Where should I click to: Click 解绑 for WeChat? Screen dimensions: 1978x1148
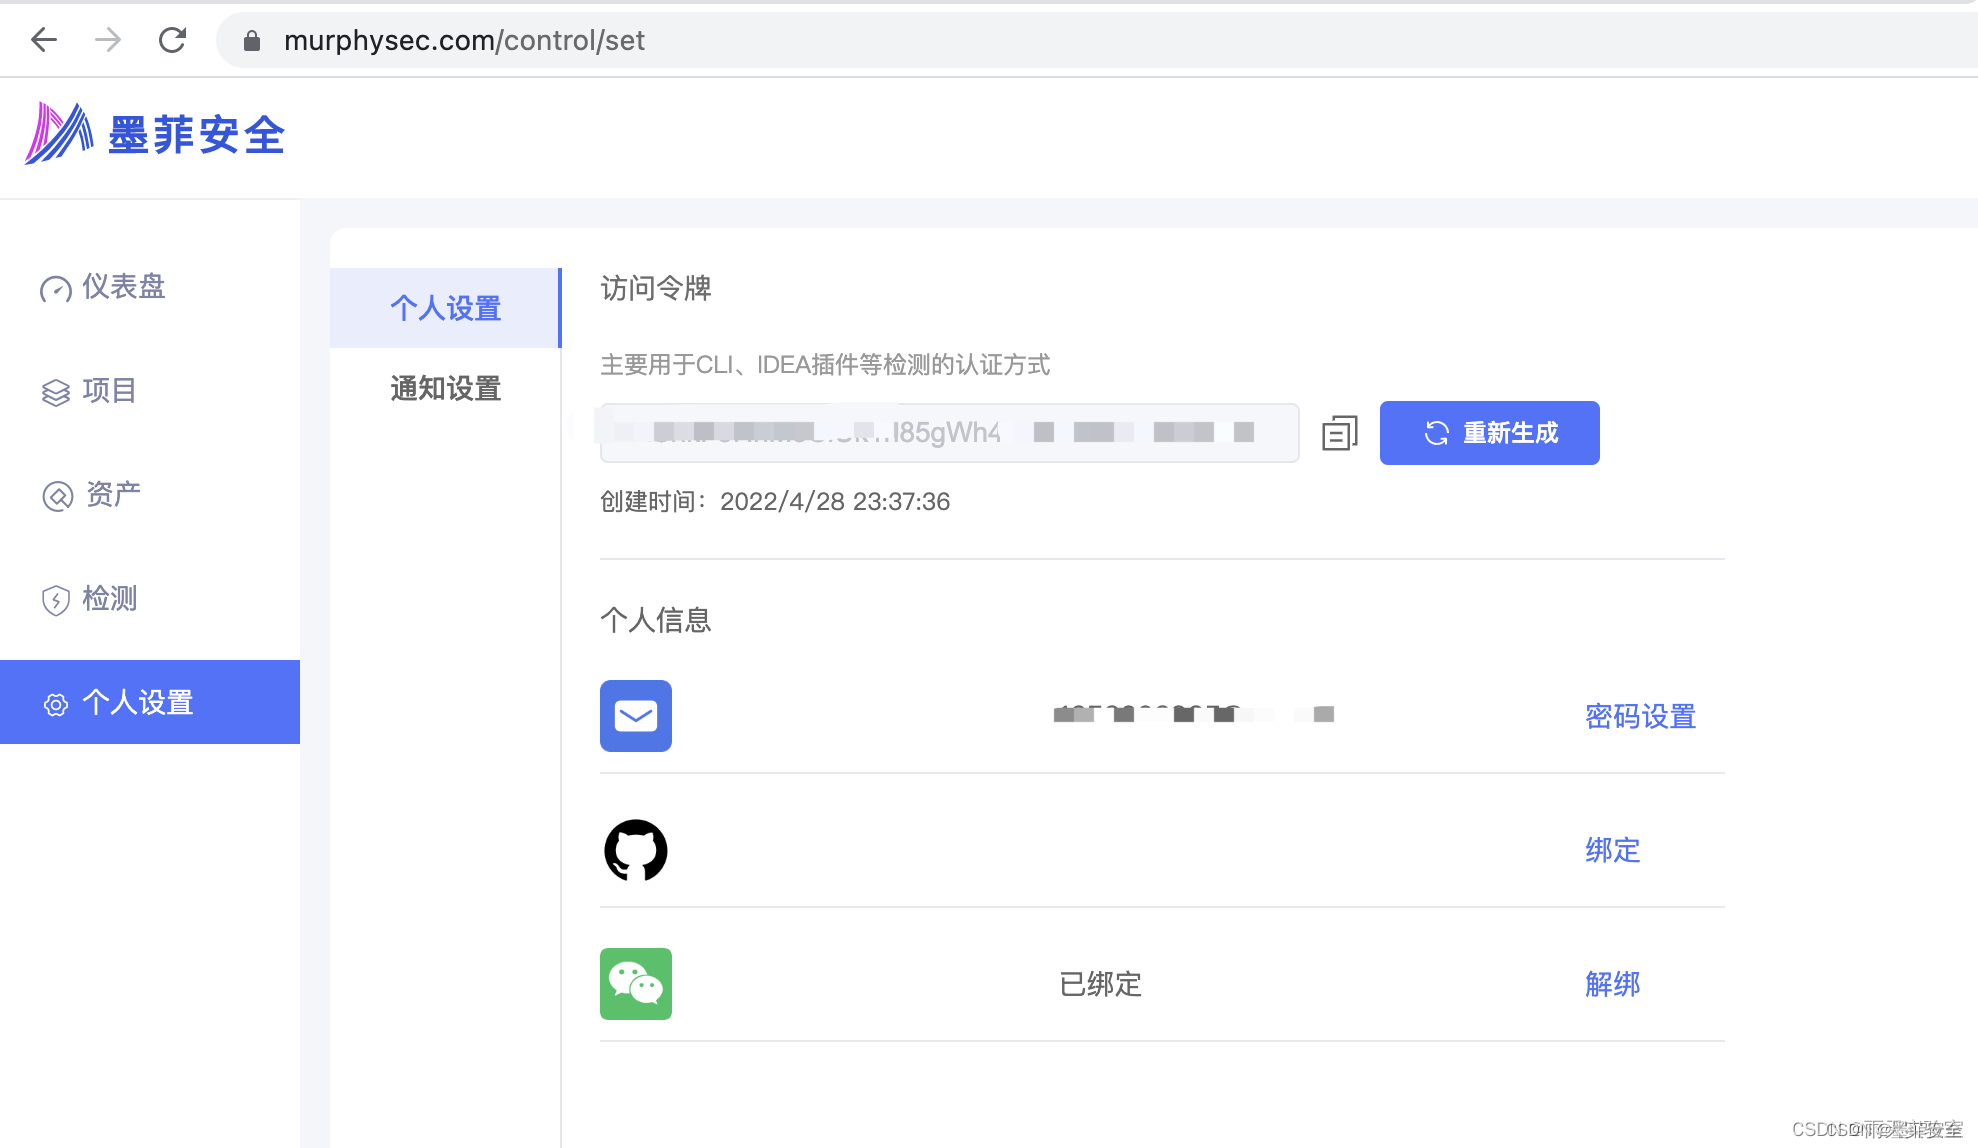[x=1612, y=984]
